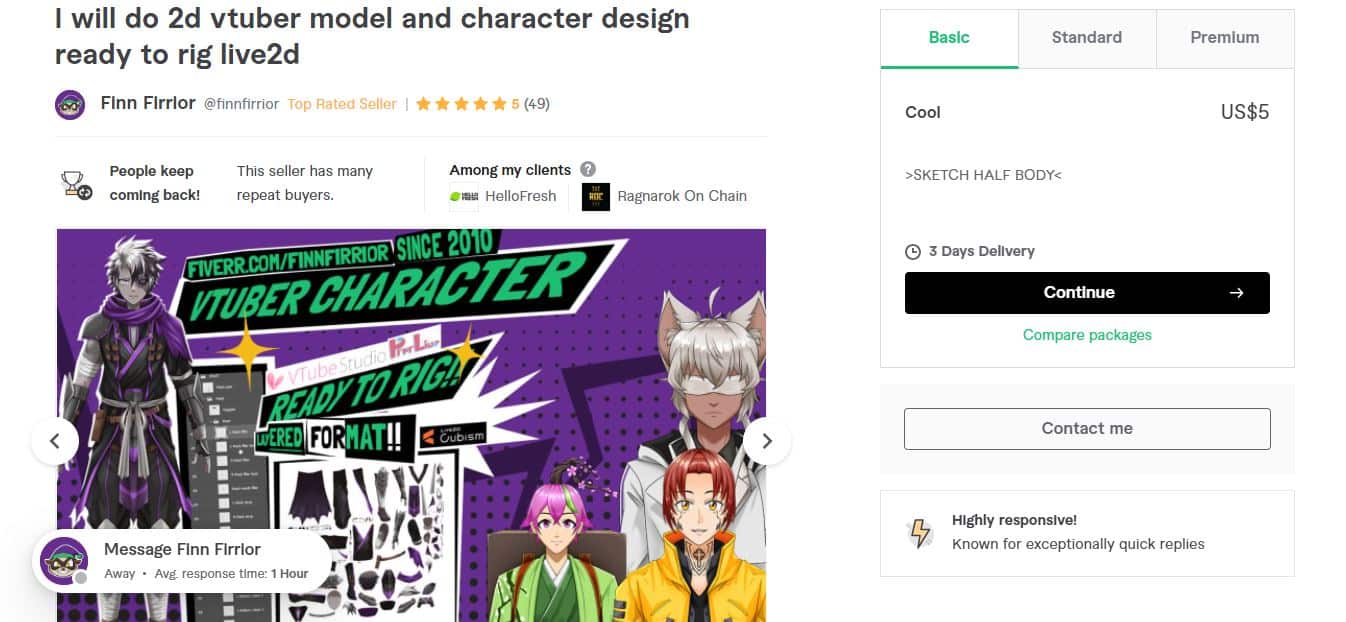This screenshot has width=1346, height=622.
Task: Click the Ragnarok On Chain client logo
Action: point(595,196)
